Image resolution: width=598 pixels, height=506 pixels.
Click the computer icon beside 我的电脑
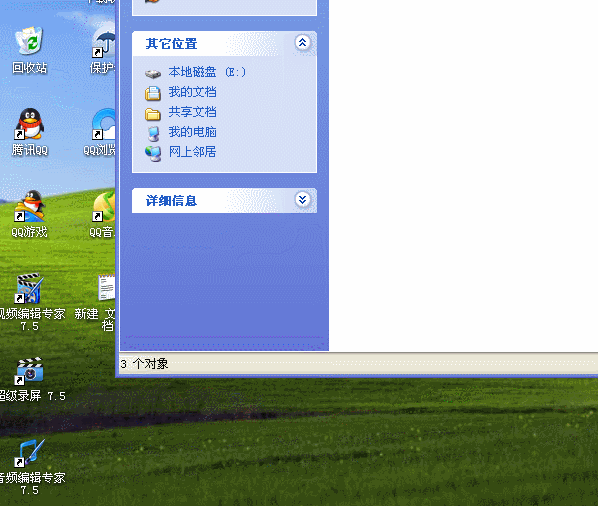[x=153, y=133]
